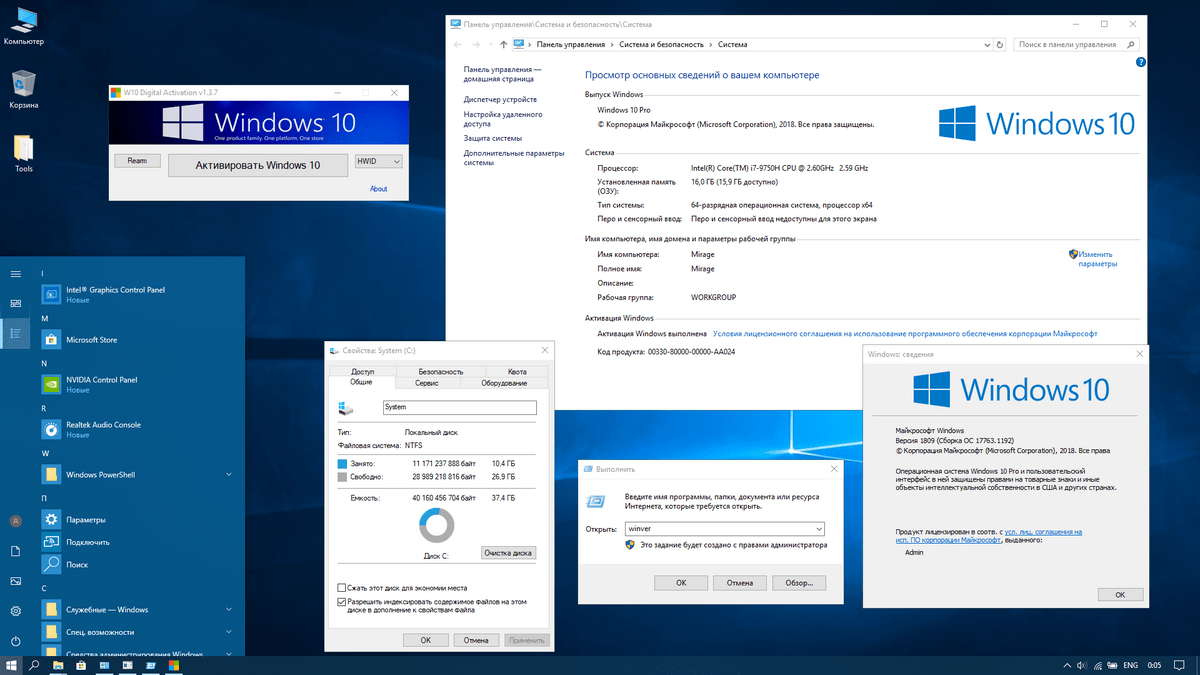Launch Microsoft Store from the app list
The image size is (1200, 675).
[137, 340]
